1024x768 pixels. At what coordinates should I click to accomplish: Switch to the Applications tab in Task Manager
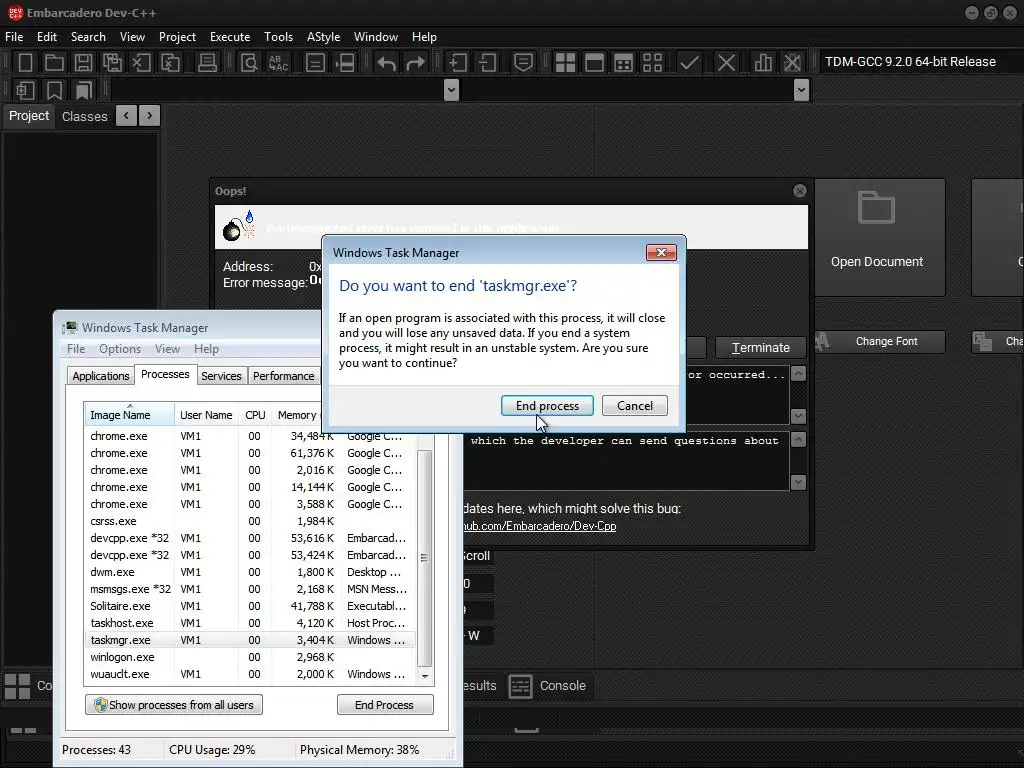point(101,376)
